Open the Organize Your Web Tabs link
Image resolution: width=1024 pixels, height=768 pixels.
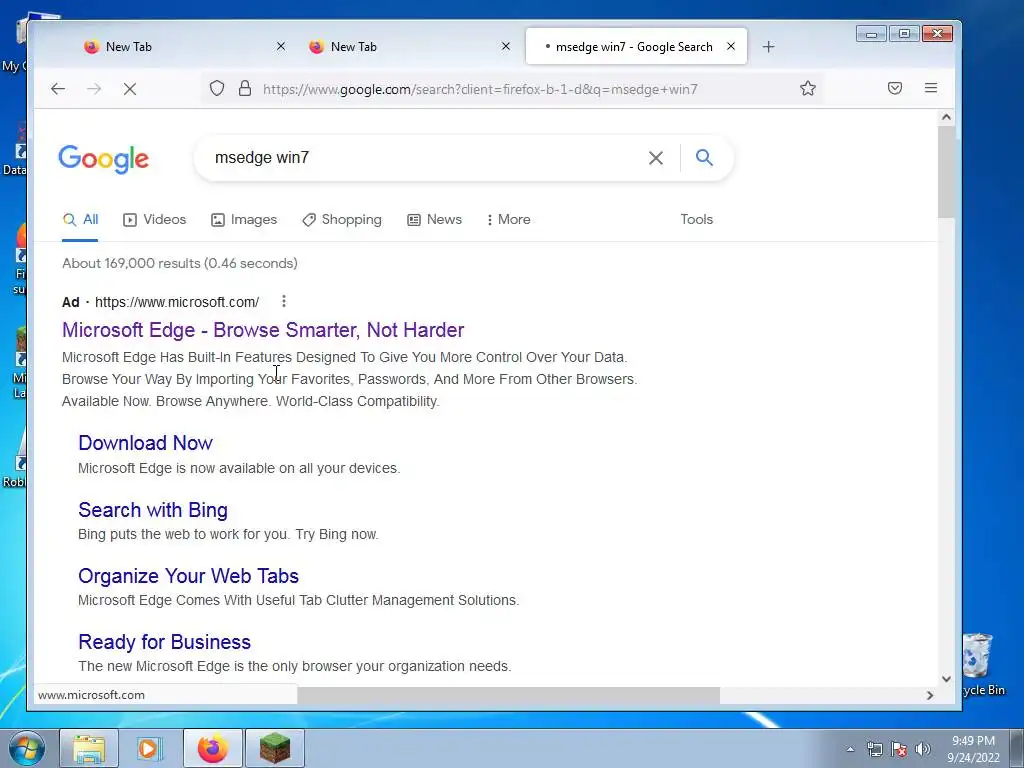click(x=189, y=575)
